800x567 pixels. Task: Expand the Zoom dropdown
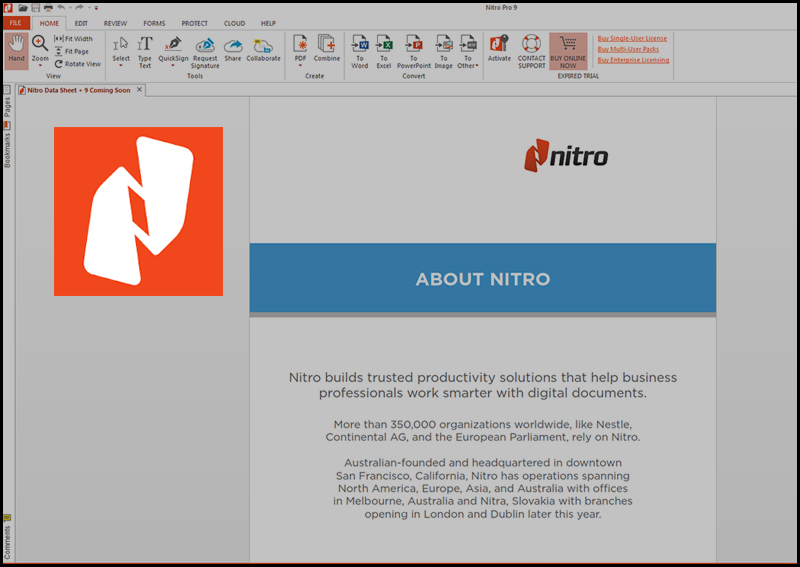pos(40,66)
